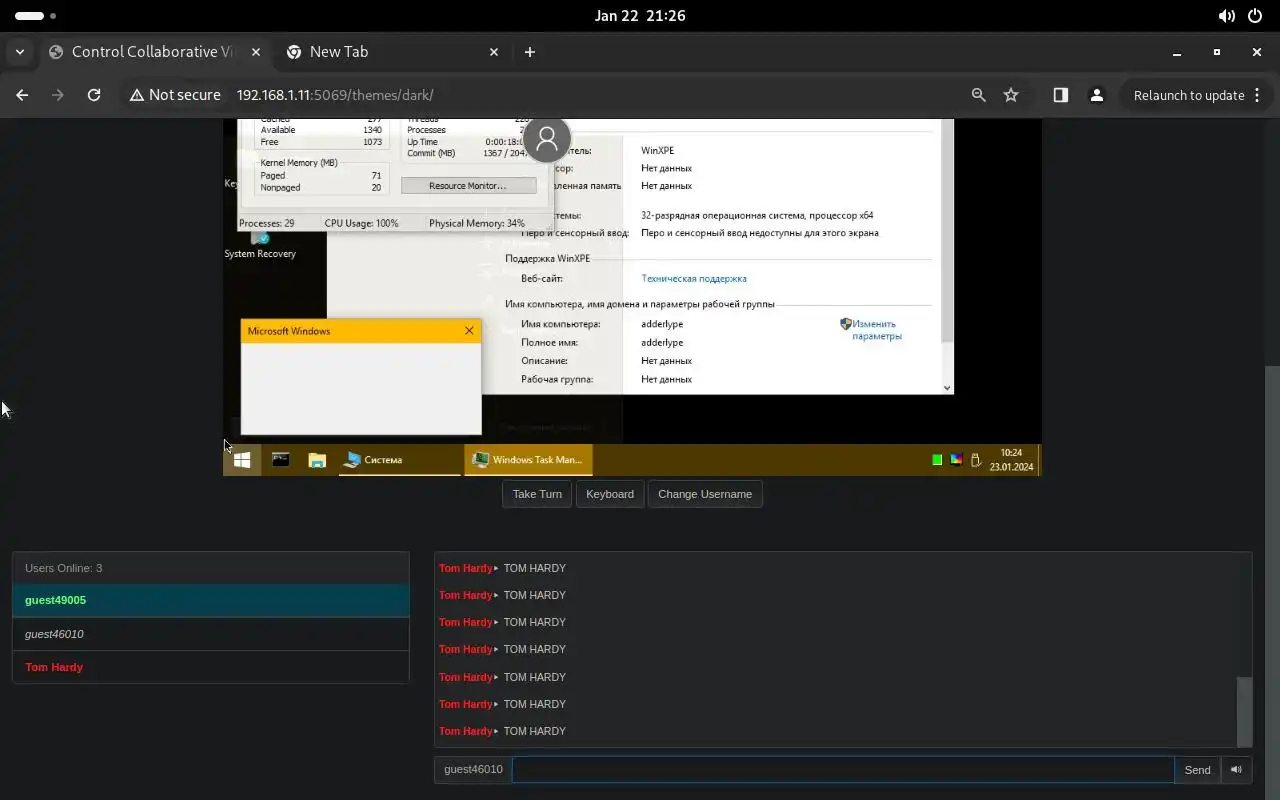The width and height of the screenshot is (1280, 800).
Task: Open the zoom magnifier in address bar
Action: [979, 95]
